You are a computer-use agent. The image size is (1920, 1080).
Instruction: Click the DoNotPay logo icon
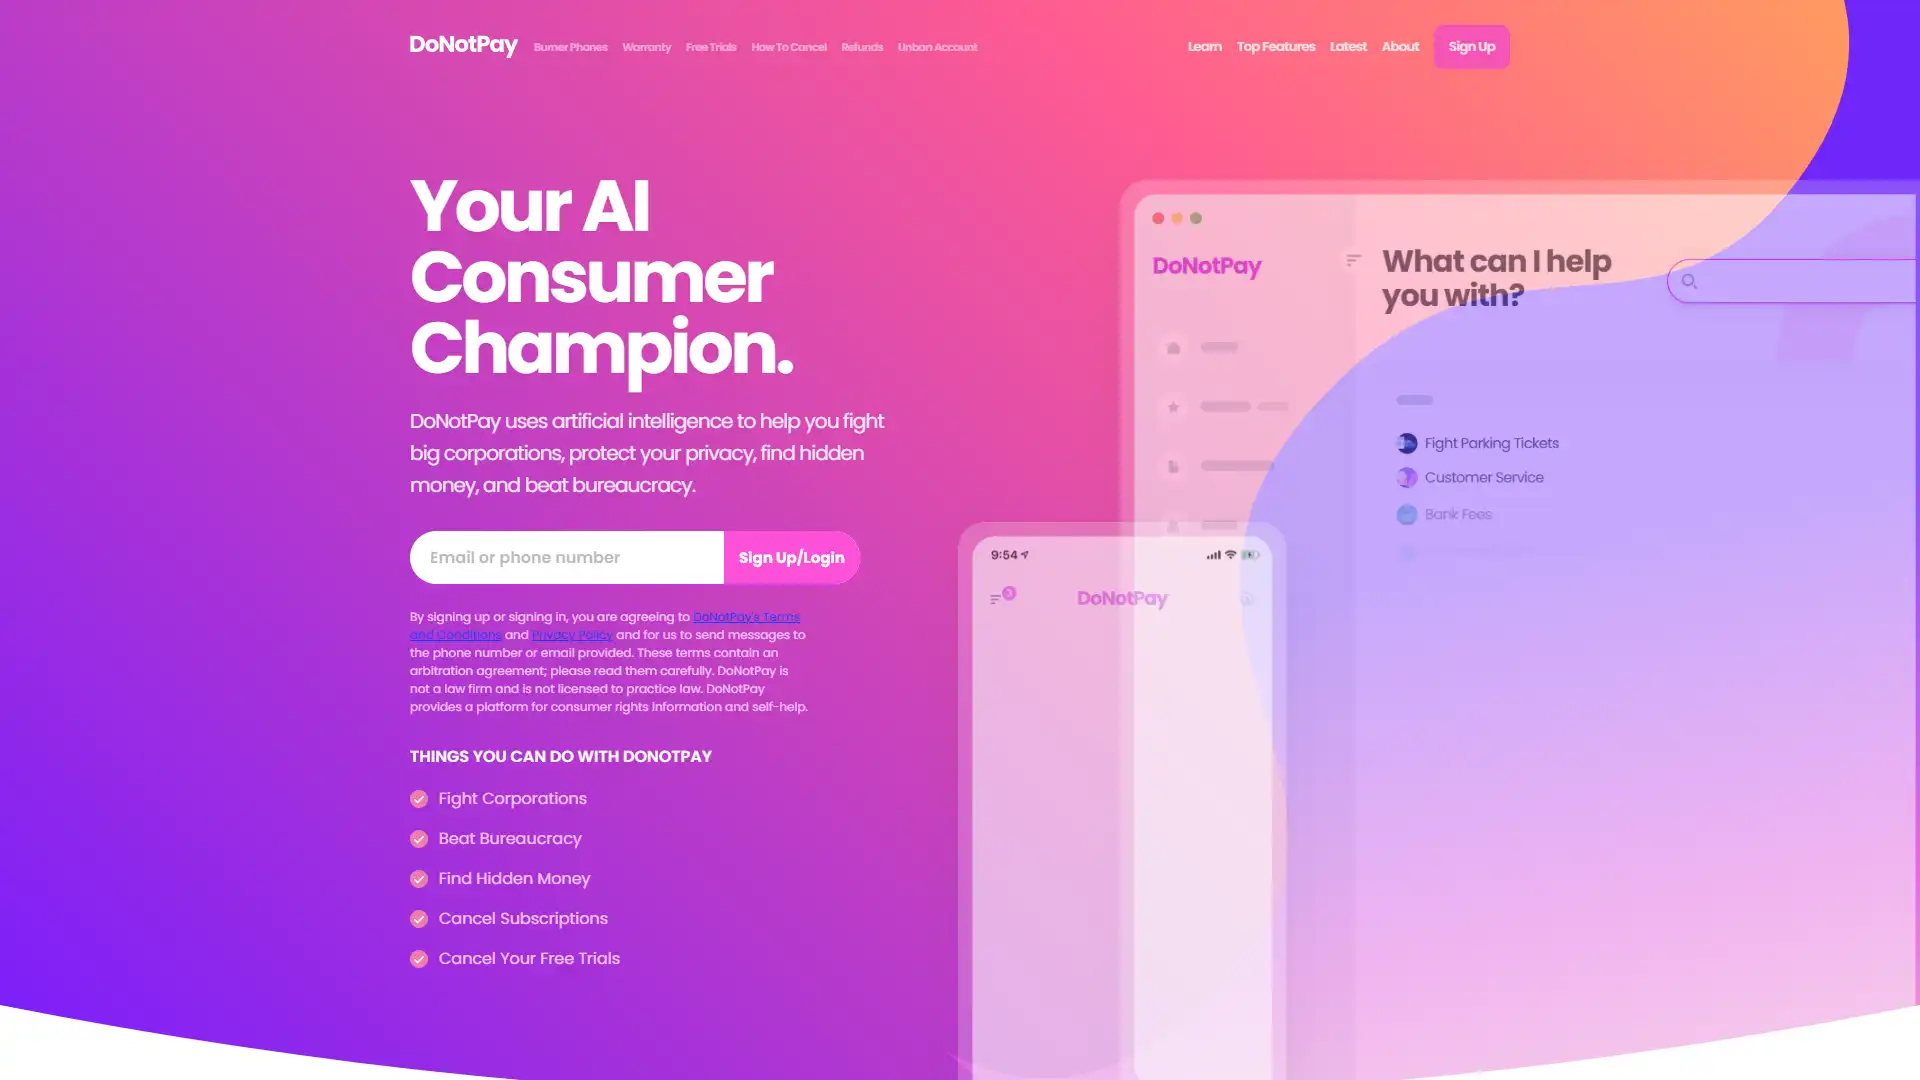463,46
